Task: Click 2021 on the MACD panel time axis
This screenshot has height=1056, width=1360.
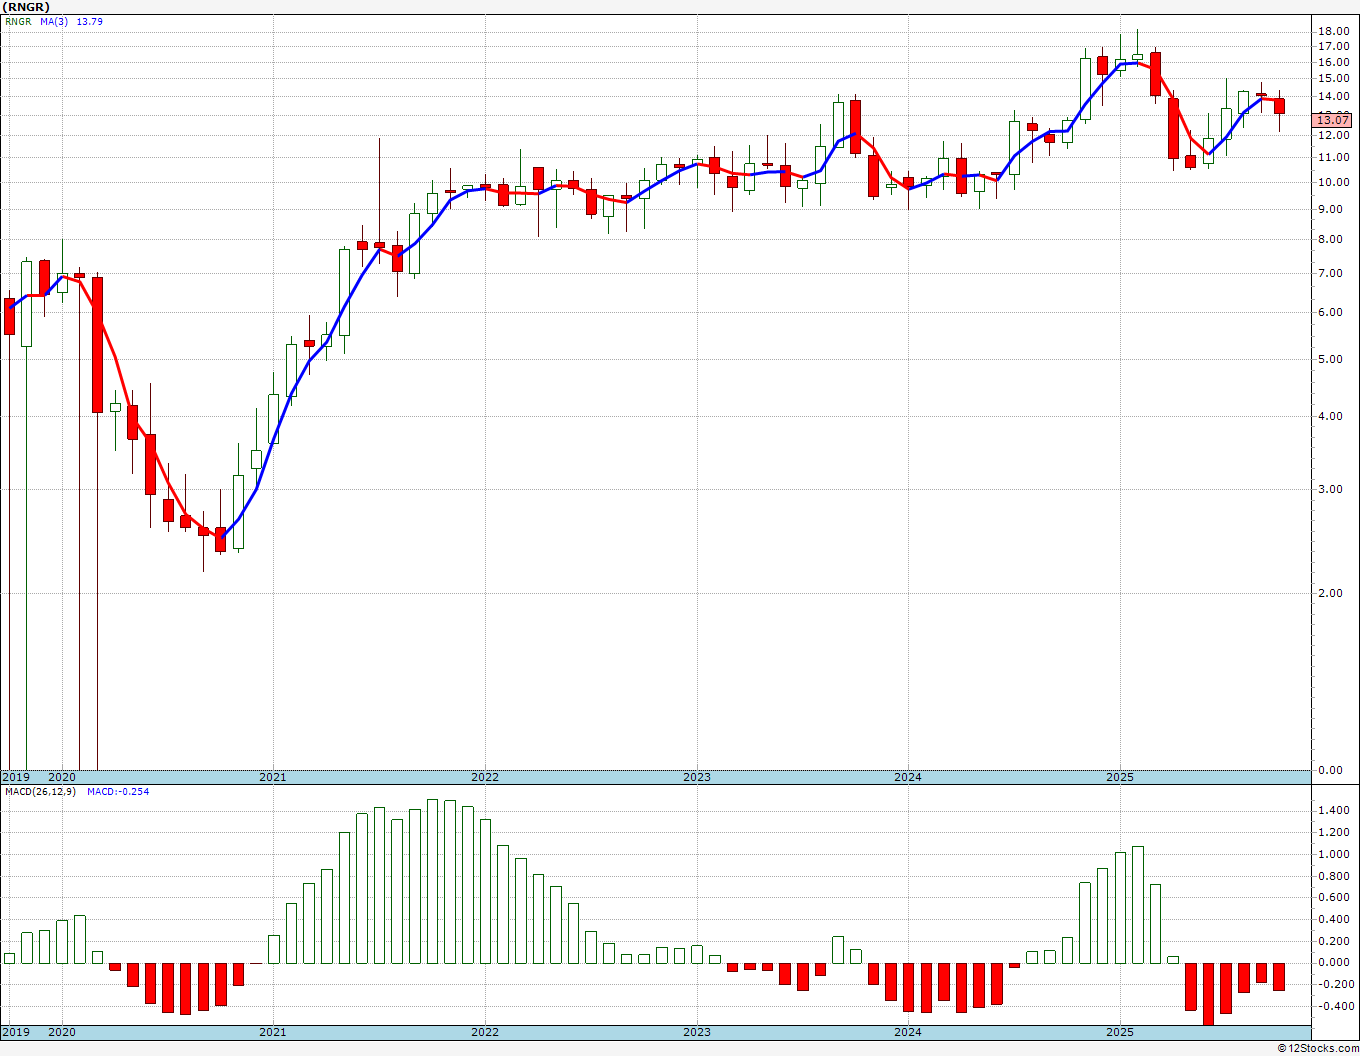Action: pos(273,1032)
